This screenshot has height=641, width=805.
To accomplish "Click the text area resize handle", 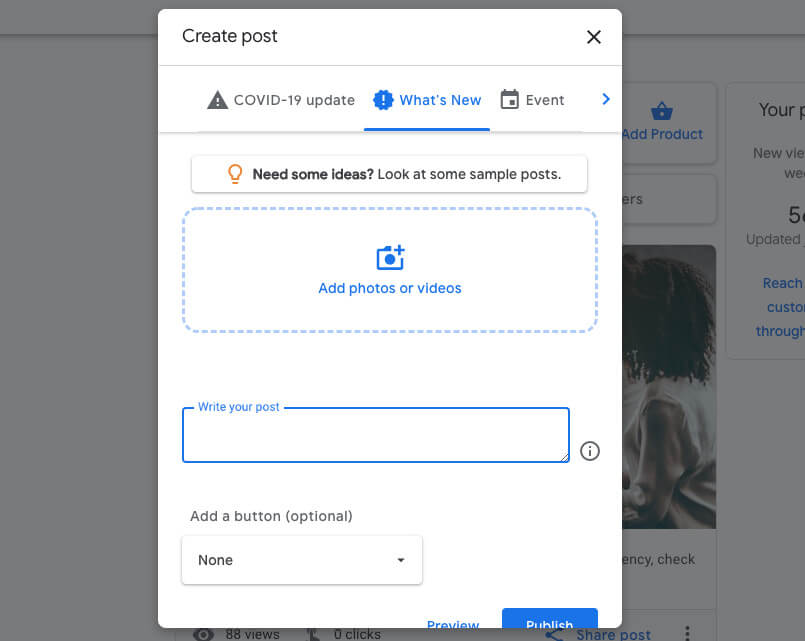I will (x=564, y=457).
